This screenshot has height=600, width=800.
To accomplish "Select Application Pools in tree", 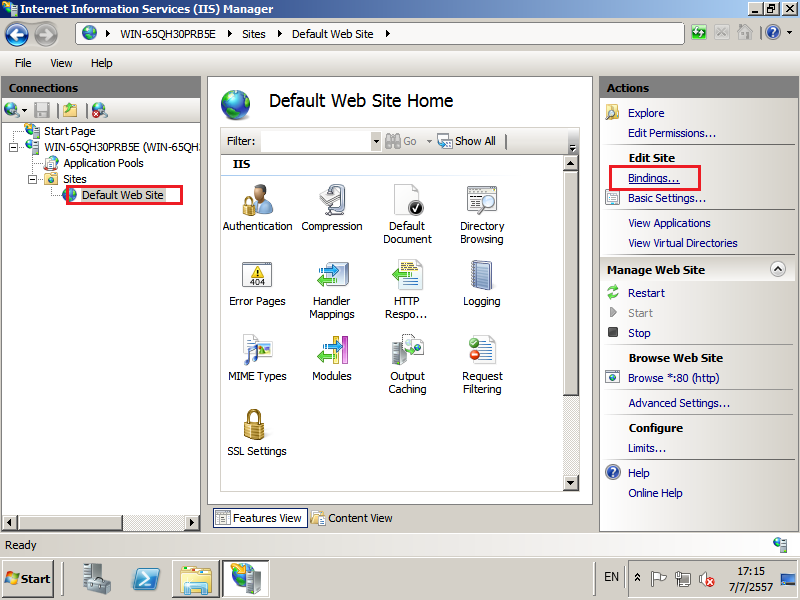I will click(103, 163).
